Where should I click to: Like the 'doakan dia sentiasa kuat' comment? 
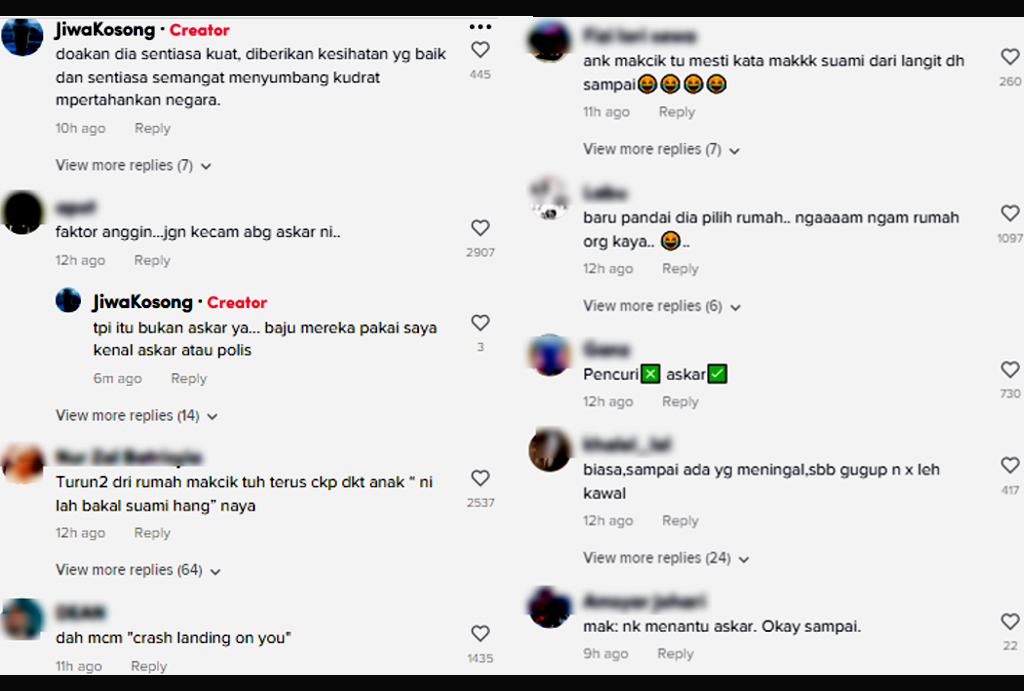pyautogui.click(x=480, y=50)
